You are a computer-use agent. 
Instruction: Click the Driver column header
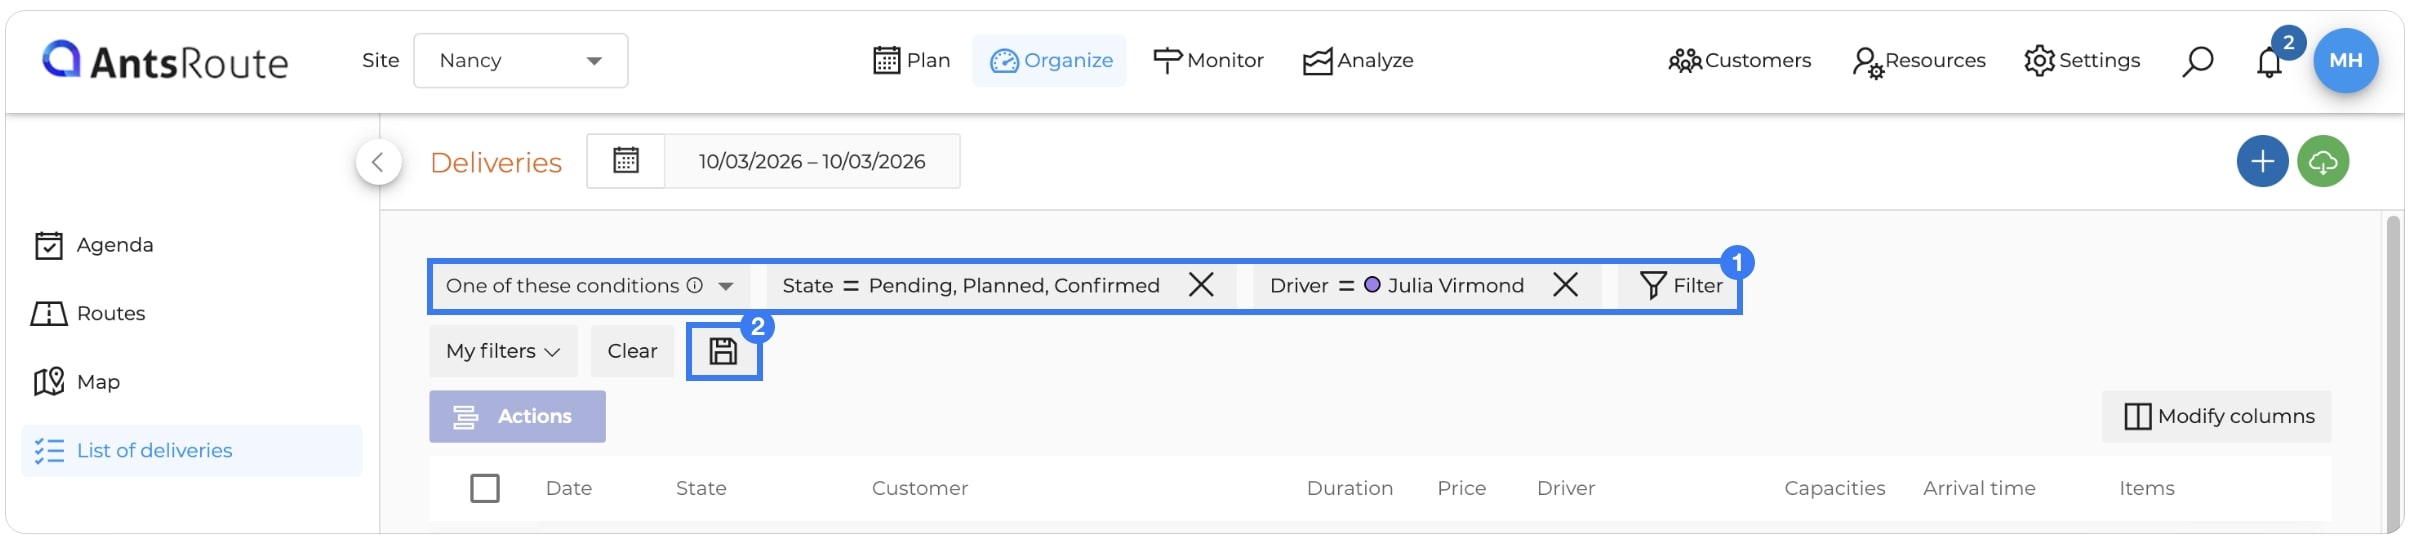coord(1566,489)
